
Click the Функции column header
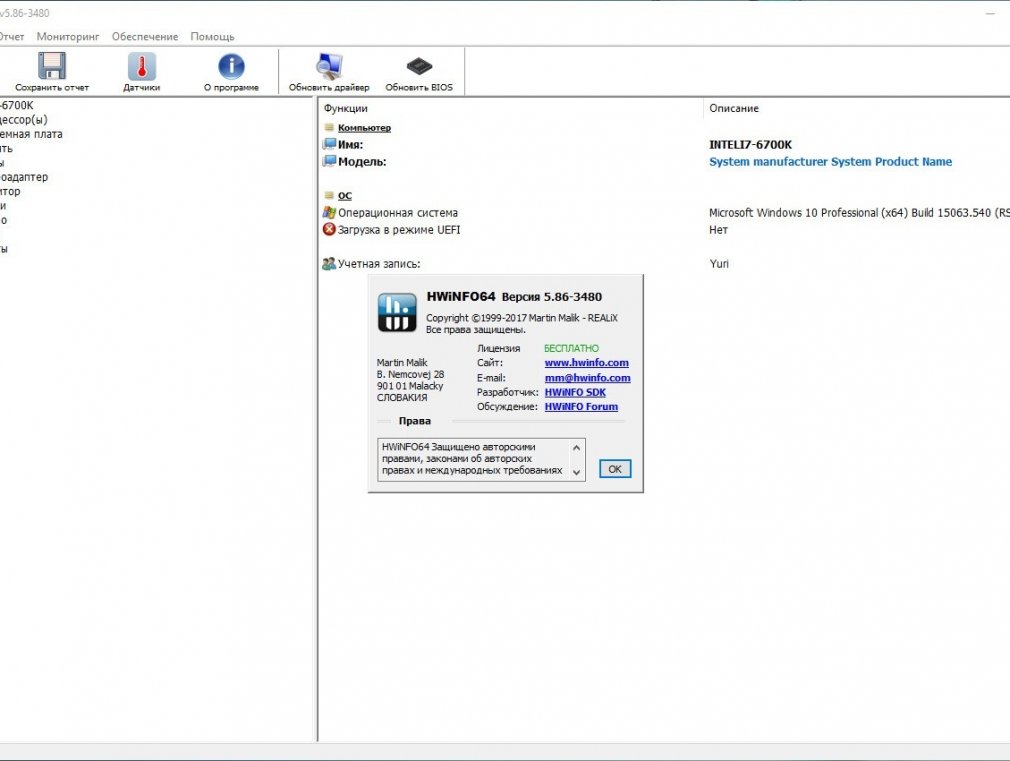346,108
